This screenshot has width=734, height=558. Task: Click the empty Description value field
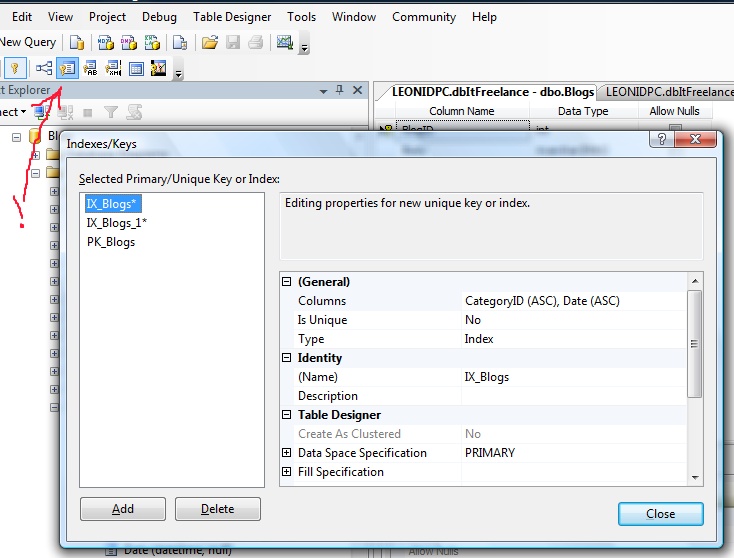(x=574, y=396)
